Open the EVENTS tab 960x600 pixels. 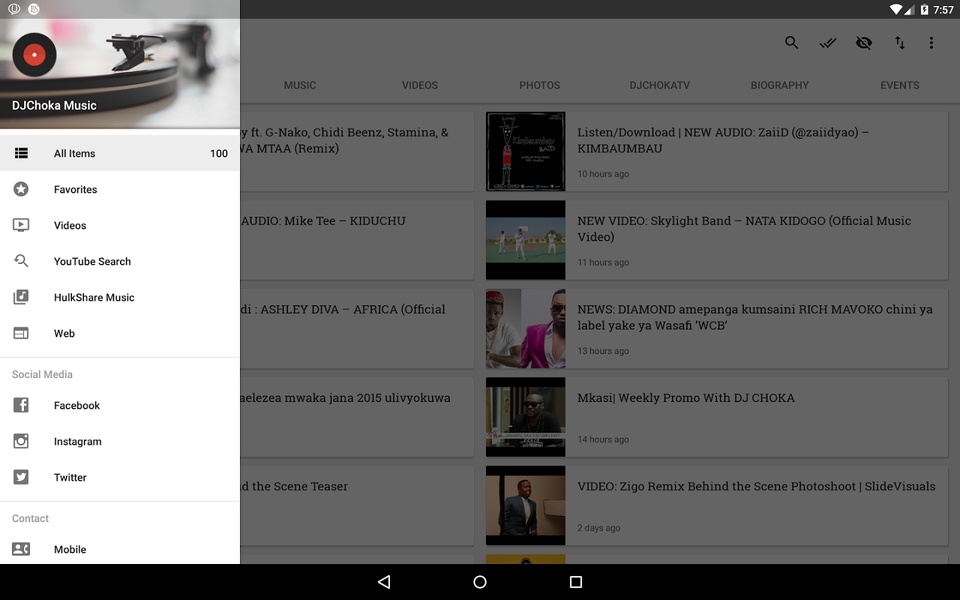point(899,85)
